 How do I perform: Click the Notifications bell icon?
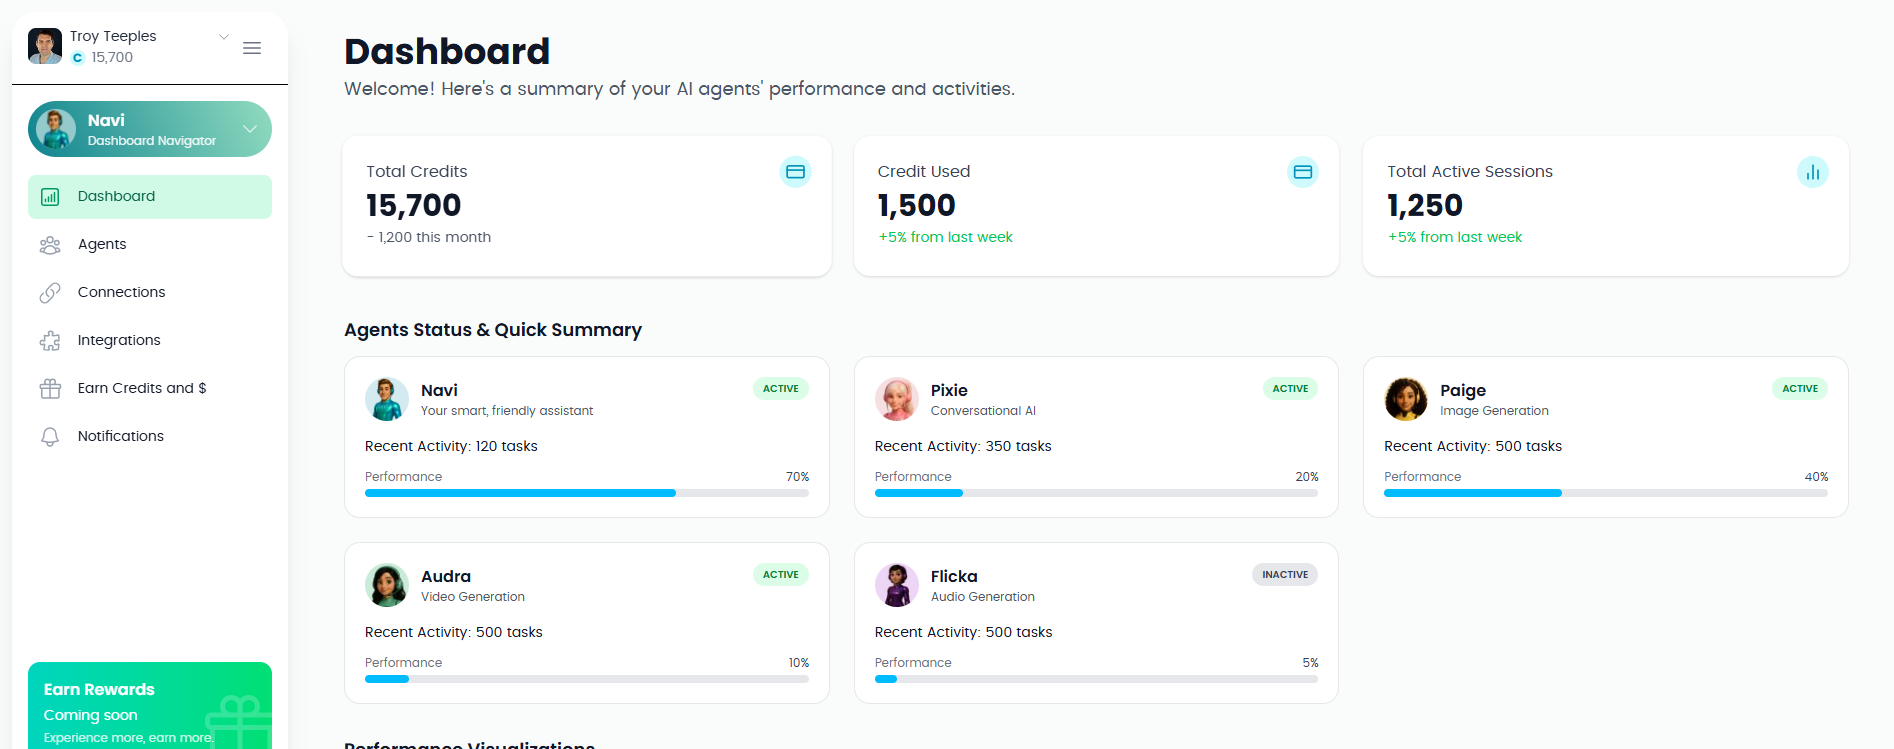[50, 437]
